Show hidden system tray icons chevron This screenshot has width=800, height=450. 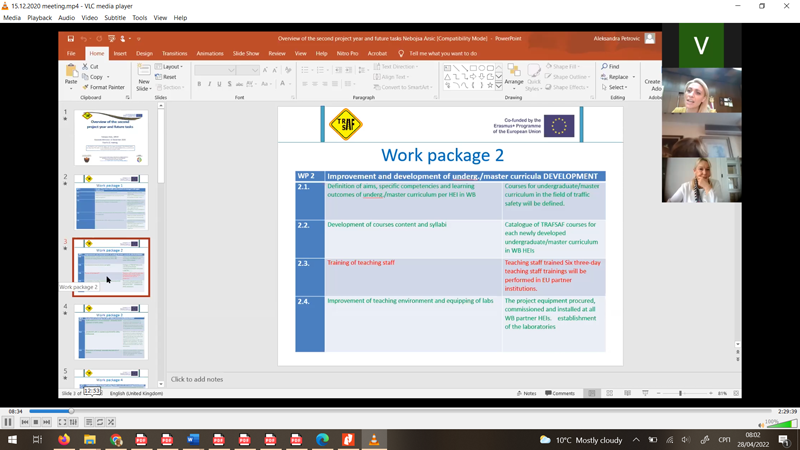(x=636, y=440)
